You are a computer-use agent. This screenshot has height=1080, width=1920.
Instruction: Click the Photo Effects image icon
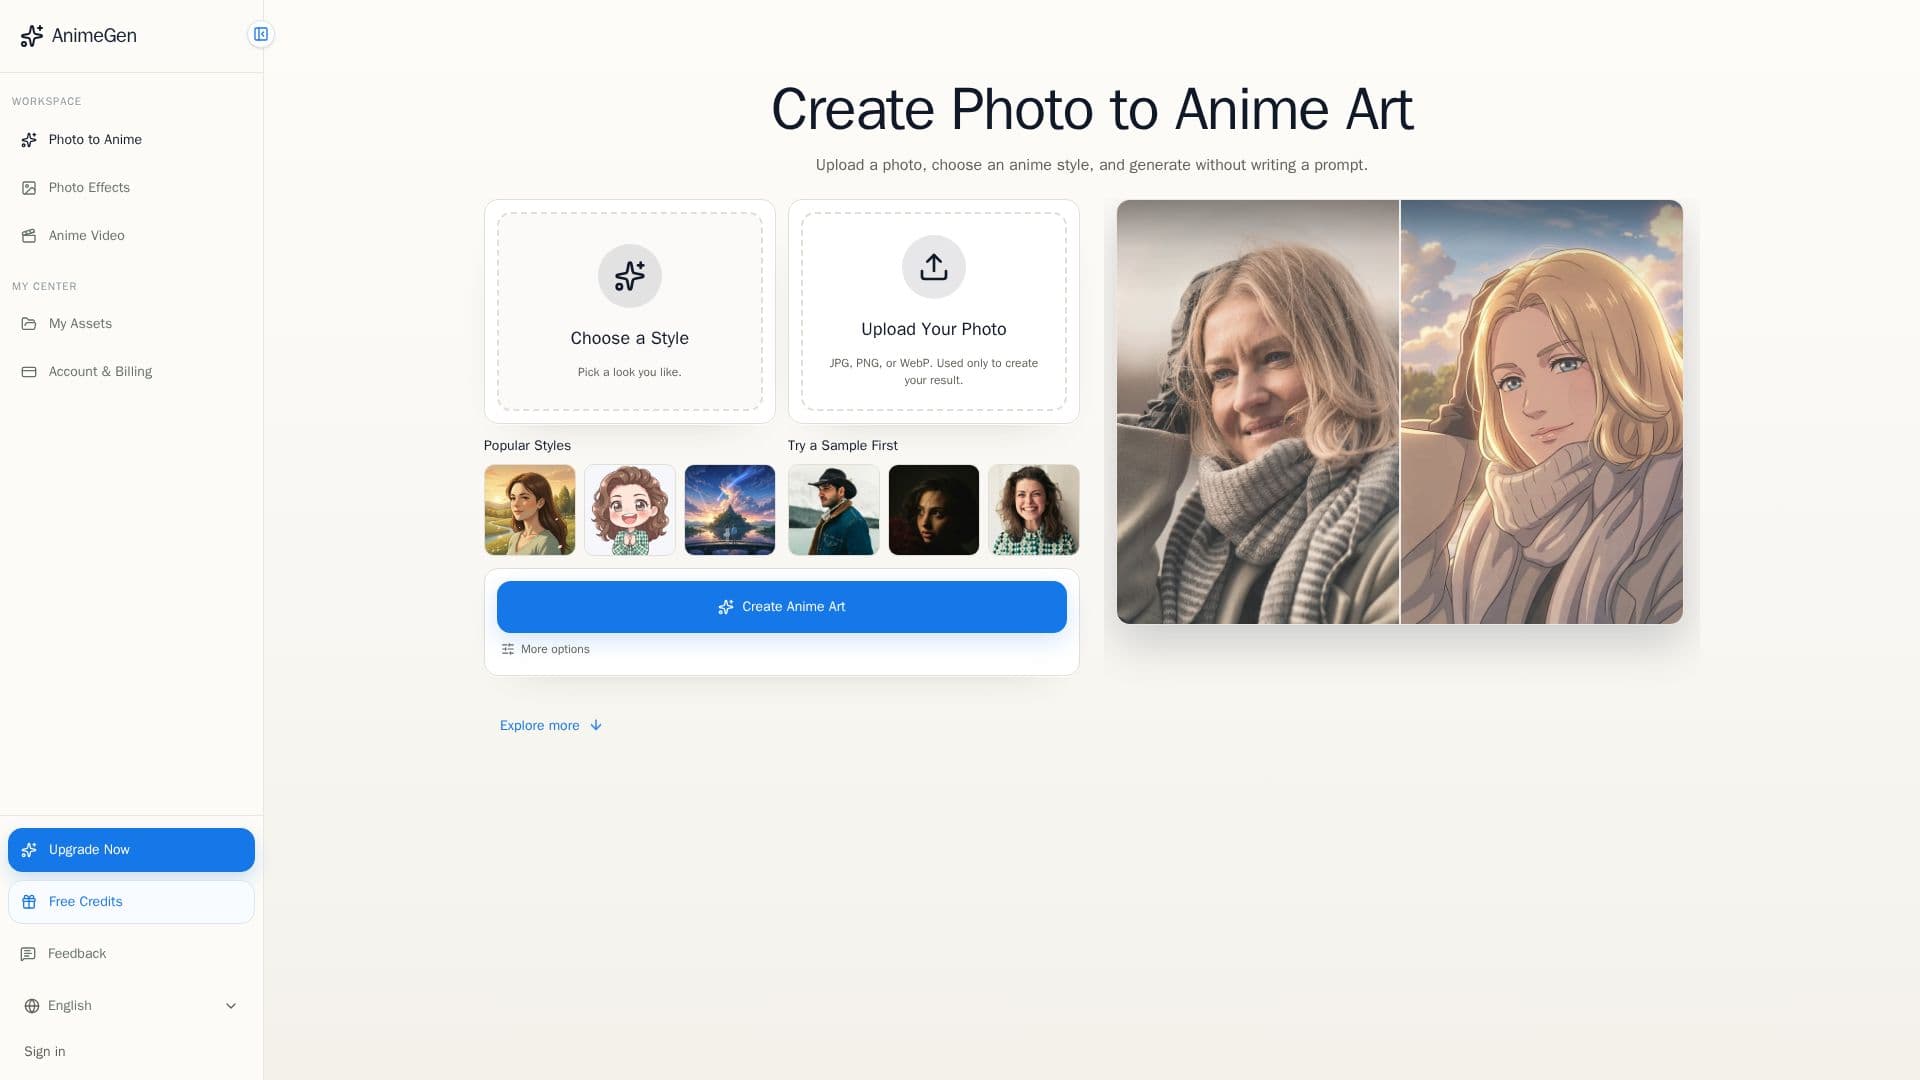click(29, 188)
